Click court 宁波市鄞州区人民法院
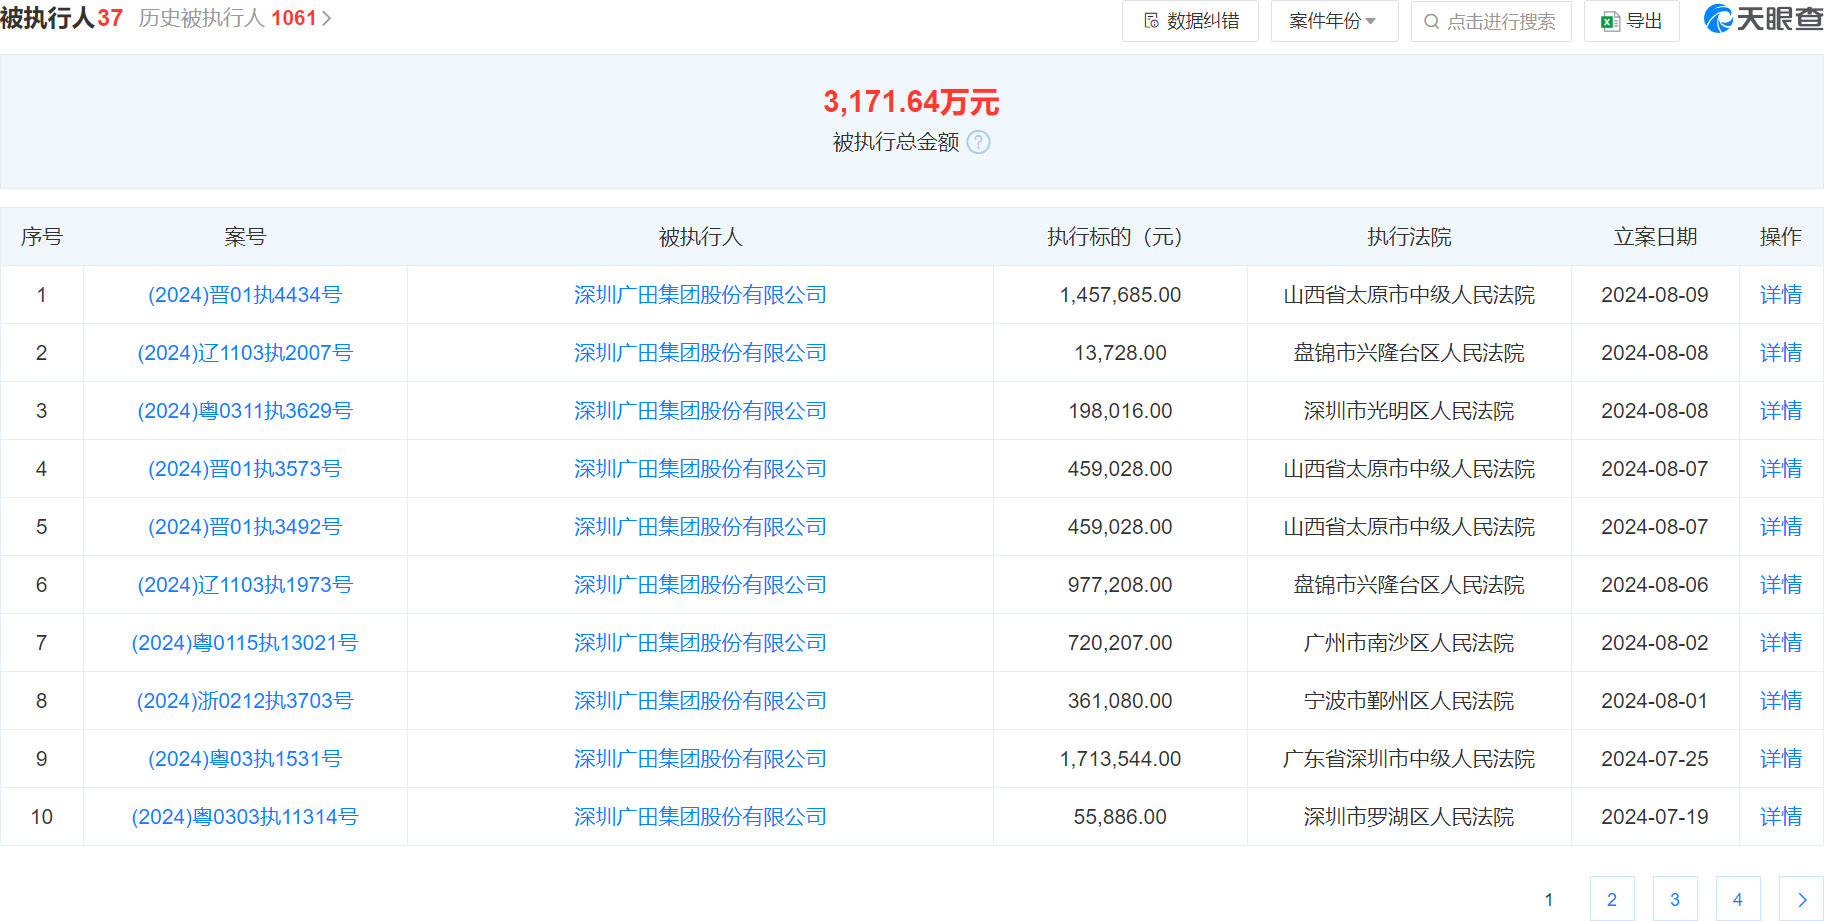Viewport: 1824px width, 921px height. pyautogui.click(x=1409, y=701)
